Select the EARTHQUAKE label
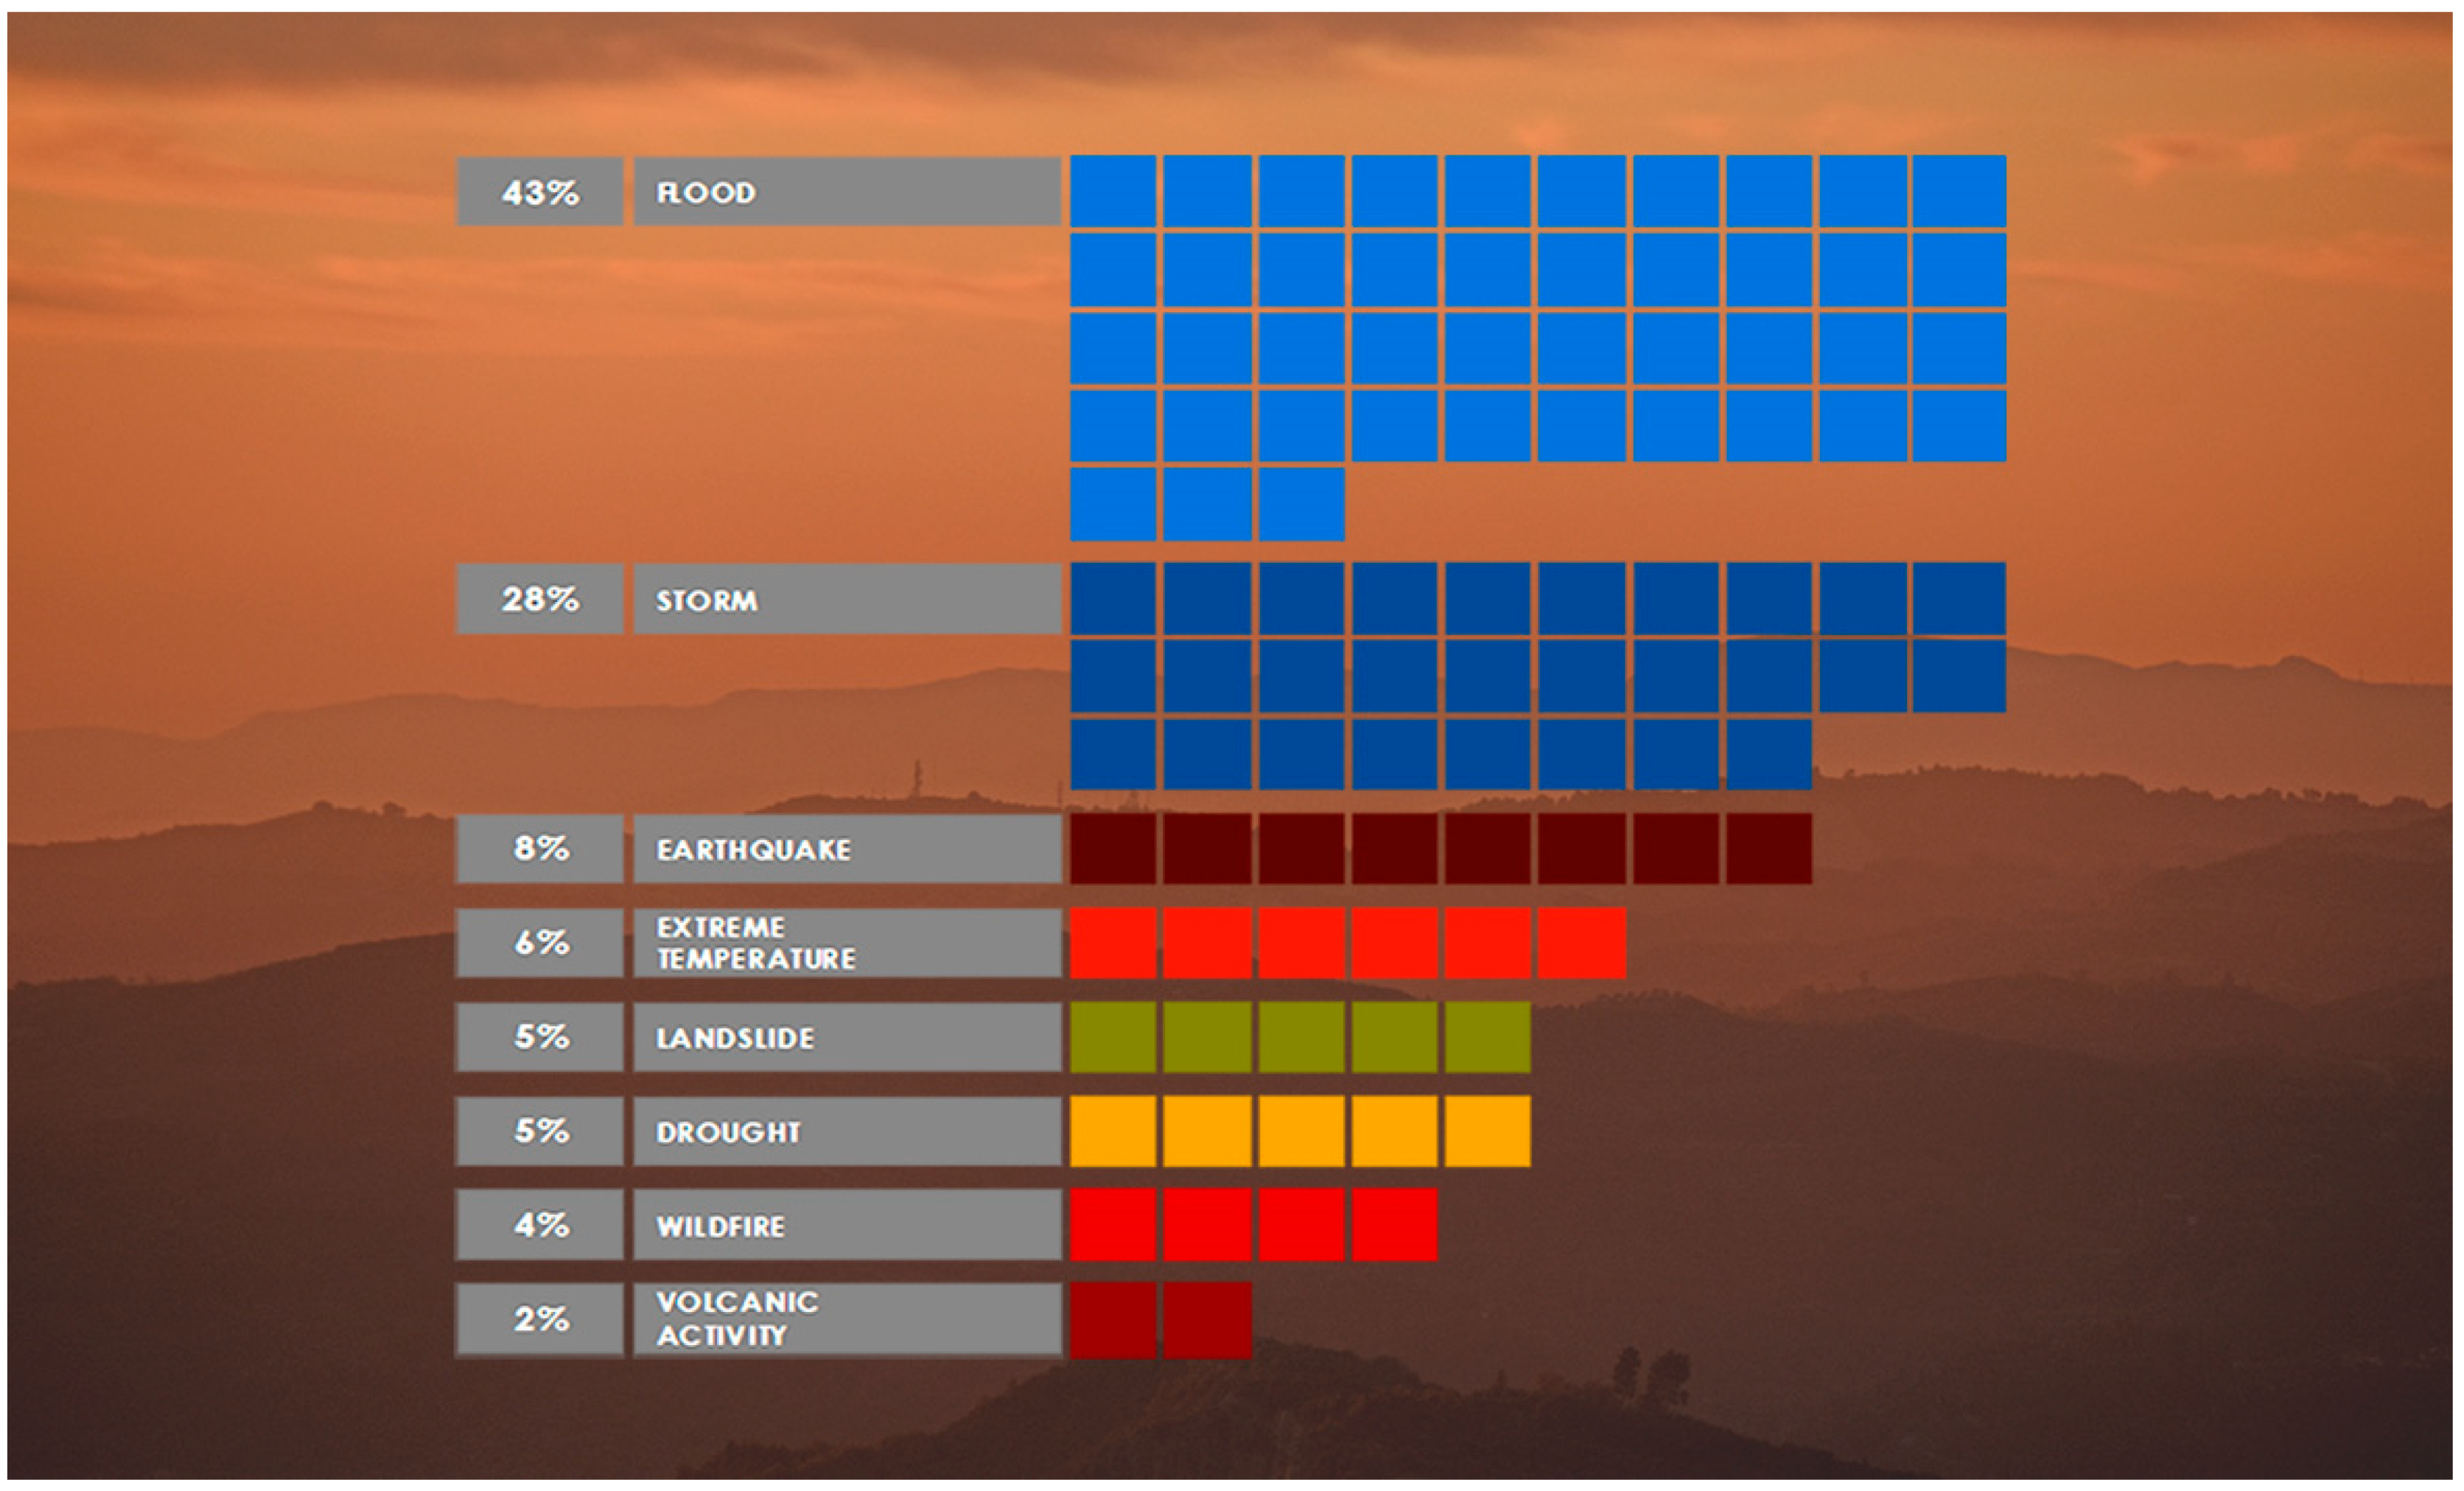 [846, 848]
